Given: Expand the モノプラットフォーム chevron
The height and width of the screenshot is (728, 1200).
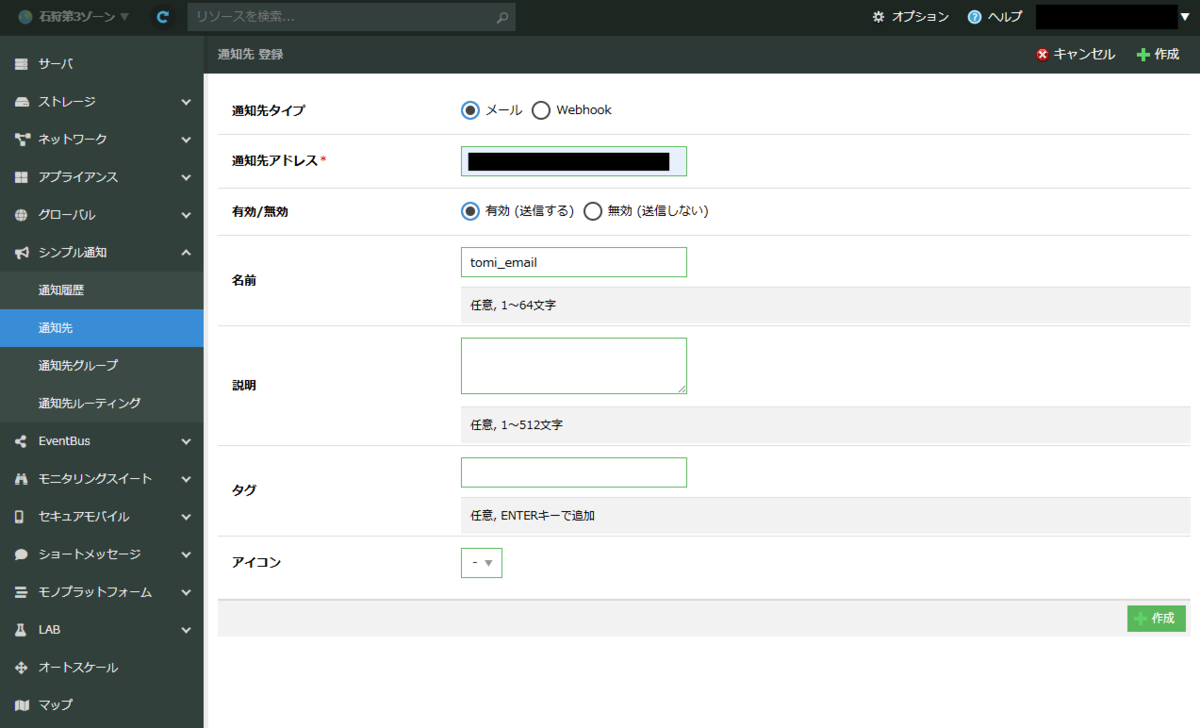Looking at the screenshot, I should tap(186, 592).
